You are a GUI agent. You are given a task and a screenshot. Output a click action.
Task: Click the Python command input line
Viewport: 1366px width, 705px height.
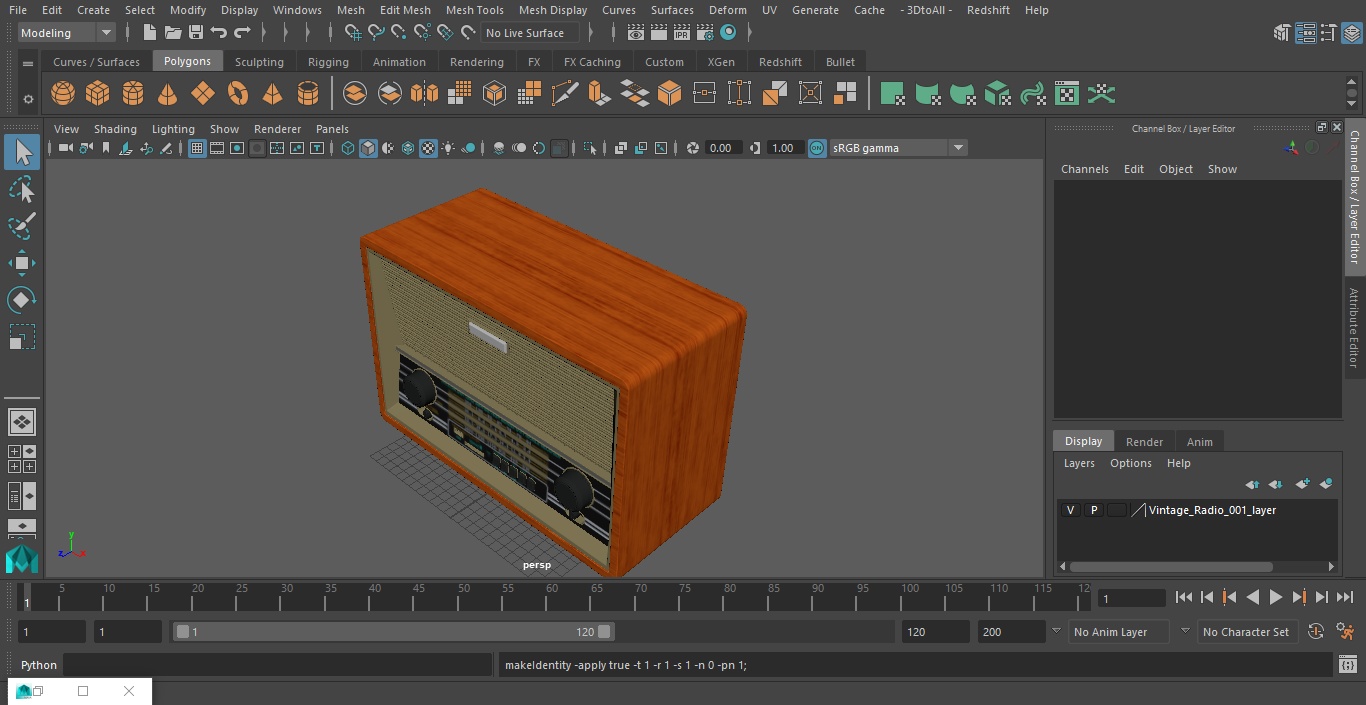tap(278, 665)
